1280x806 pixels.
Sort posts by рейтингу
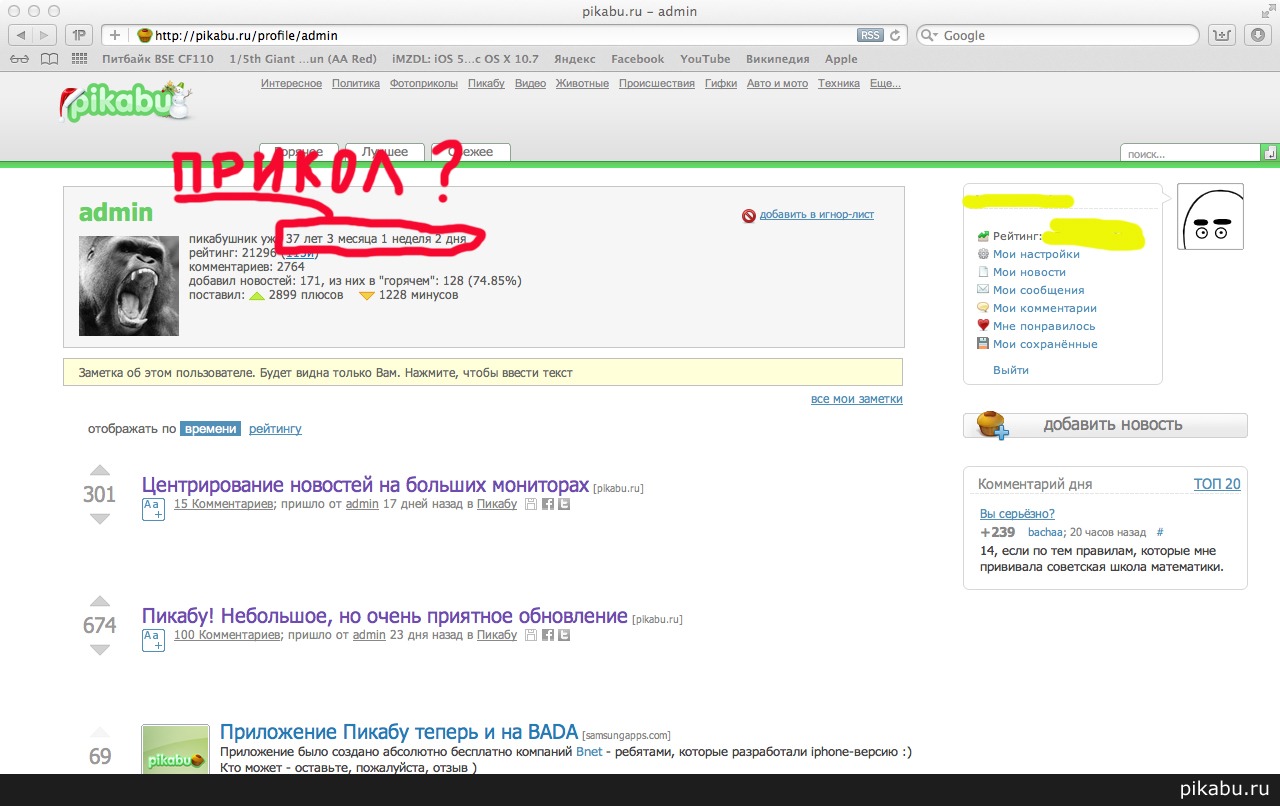pyautogui.click(x=275, y=429)
